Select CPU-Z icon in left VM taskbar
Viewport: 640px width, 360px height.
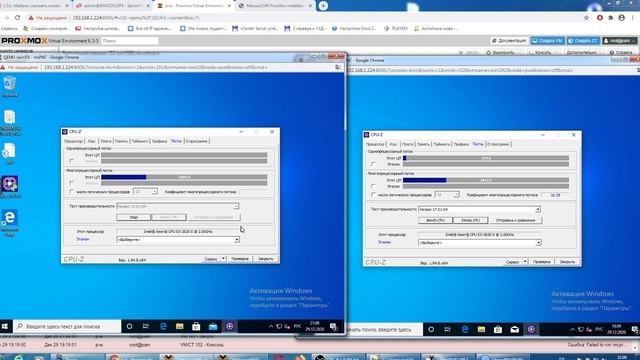click(x=230, y=326)
